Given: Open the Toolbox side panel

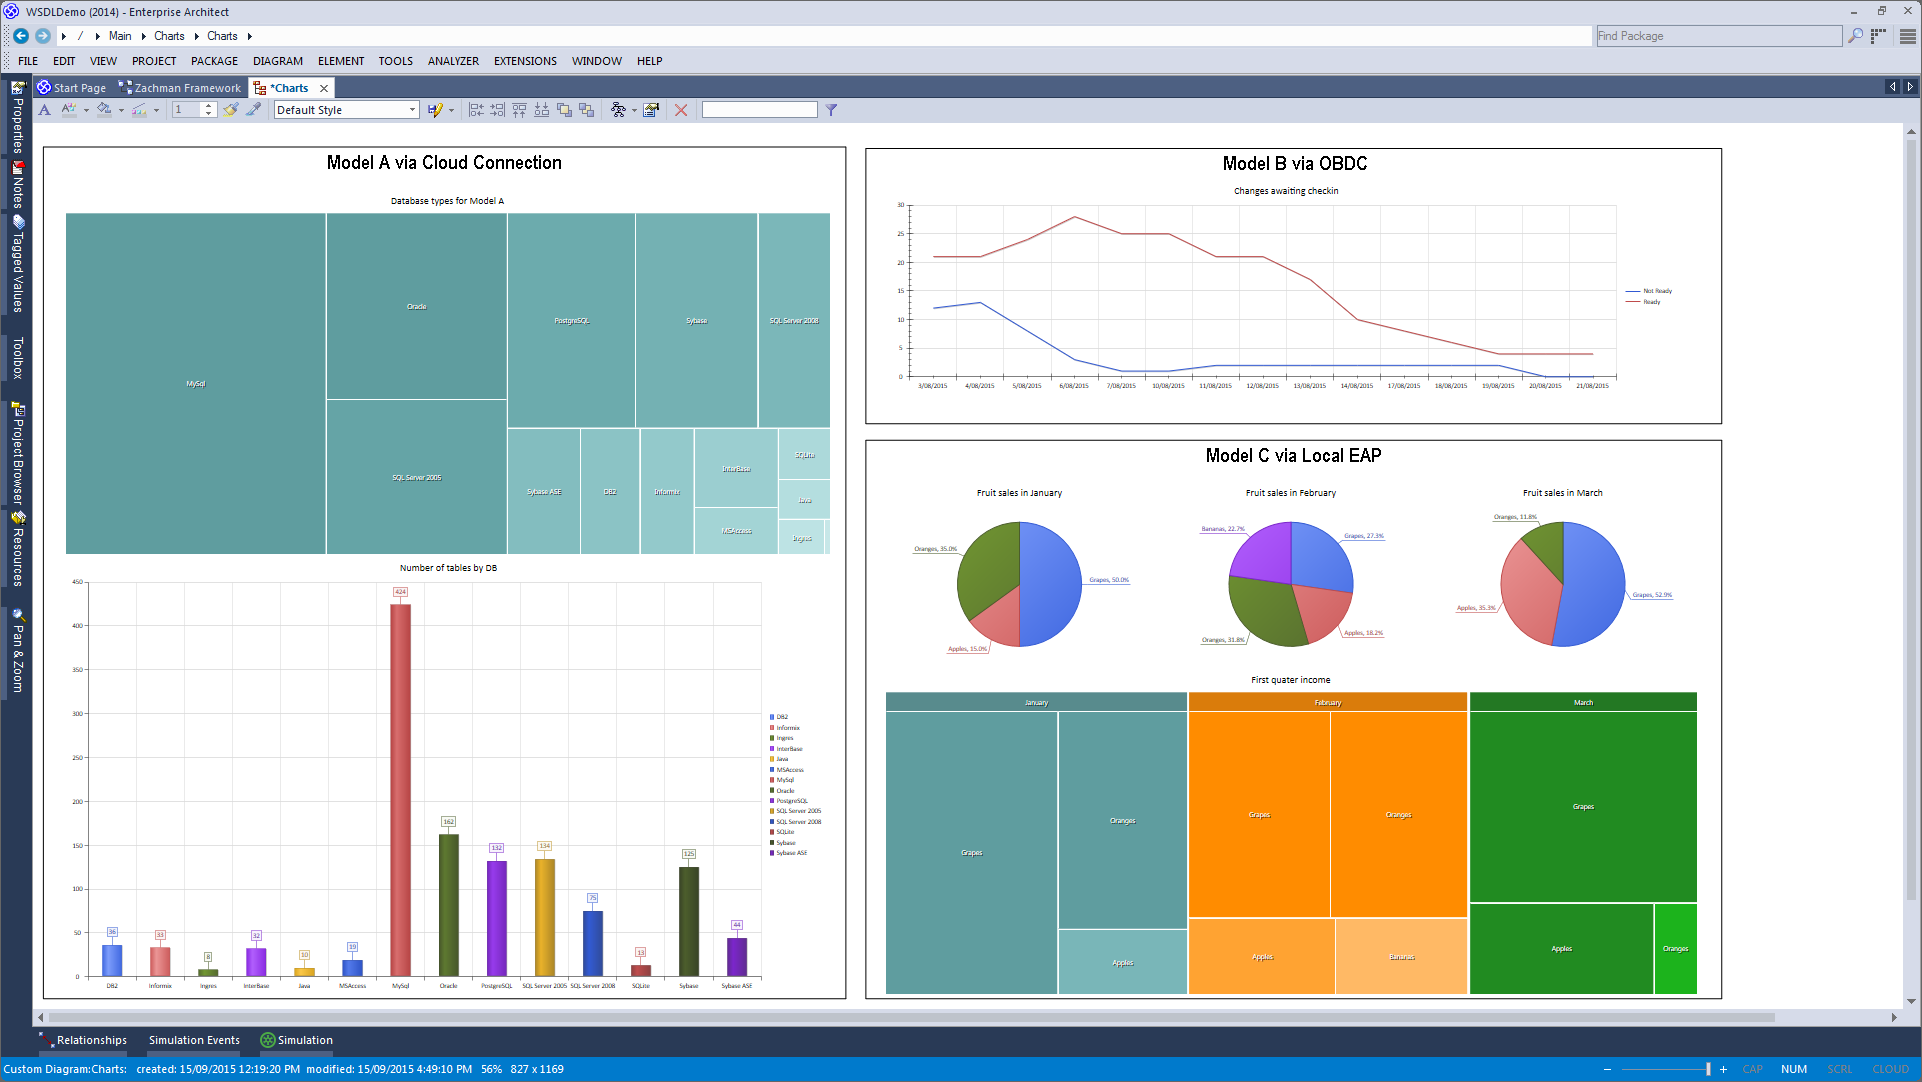Looking at the screenshot, I should pyautogui.click(x=17, y=358).
